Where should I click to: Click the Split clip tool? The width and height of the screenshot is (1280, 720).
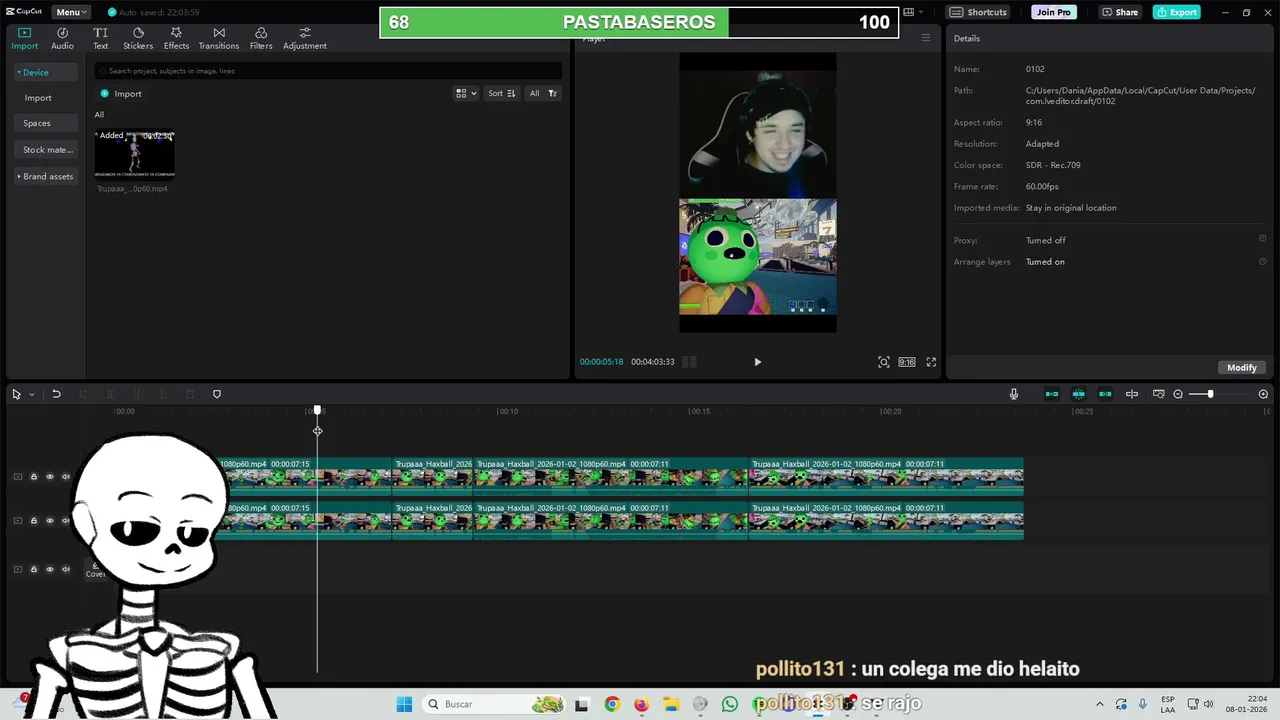(110, 394)
